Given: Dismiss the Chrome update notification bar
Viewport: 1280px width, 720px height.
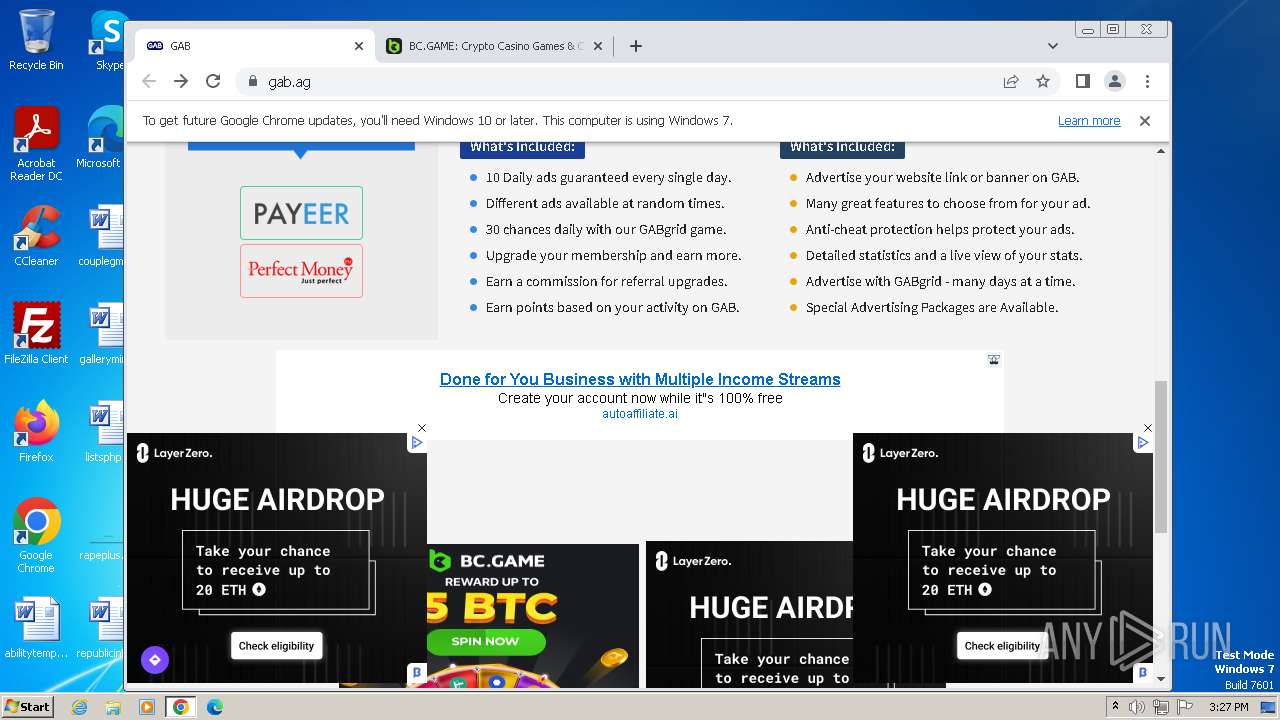Looking at the screenshot, I should tap(1145, 121).
